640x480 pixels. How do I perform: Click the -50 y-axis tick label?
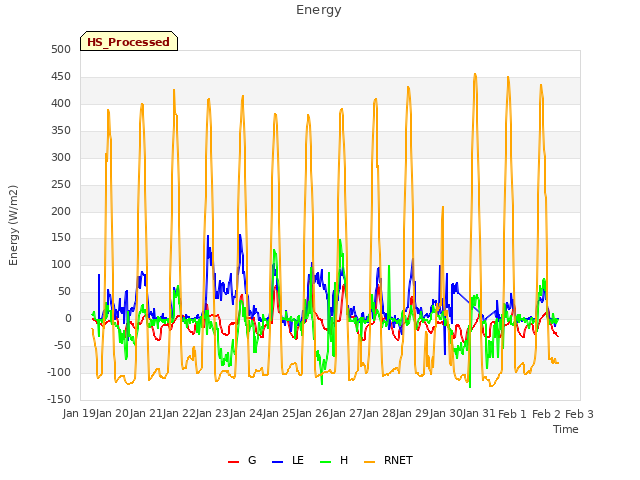click(x=62, y=345)
